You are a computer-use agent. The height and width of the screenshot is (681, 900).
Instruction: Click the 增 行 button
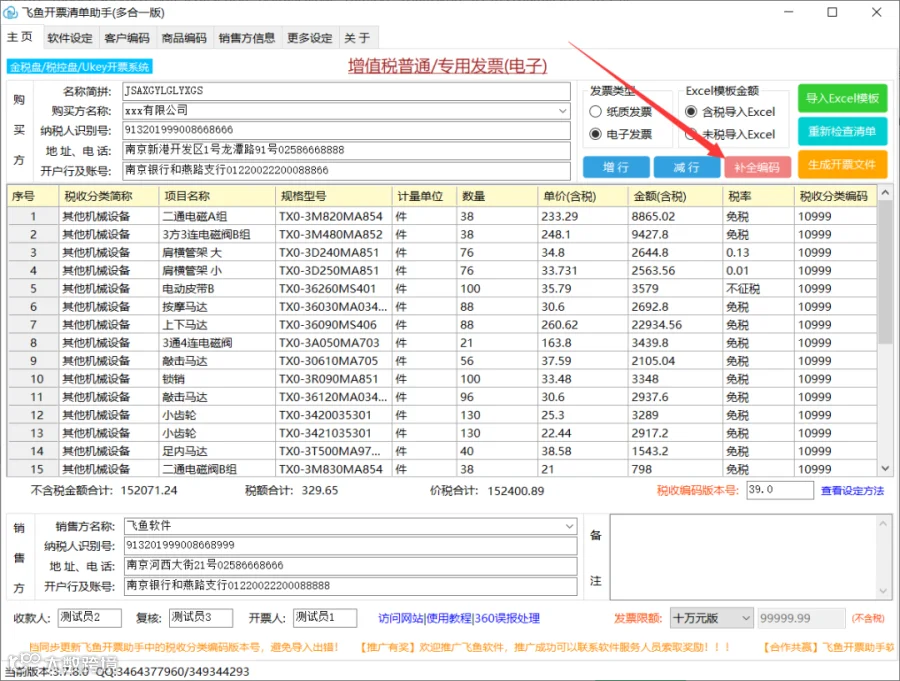616,167
